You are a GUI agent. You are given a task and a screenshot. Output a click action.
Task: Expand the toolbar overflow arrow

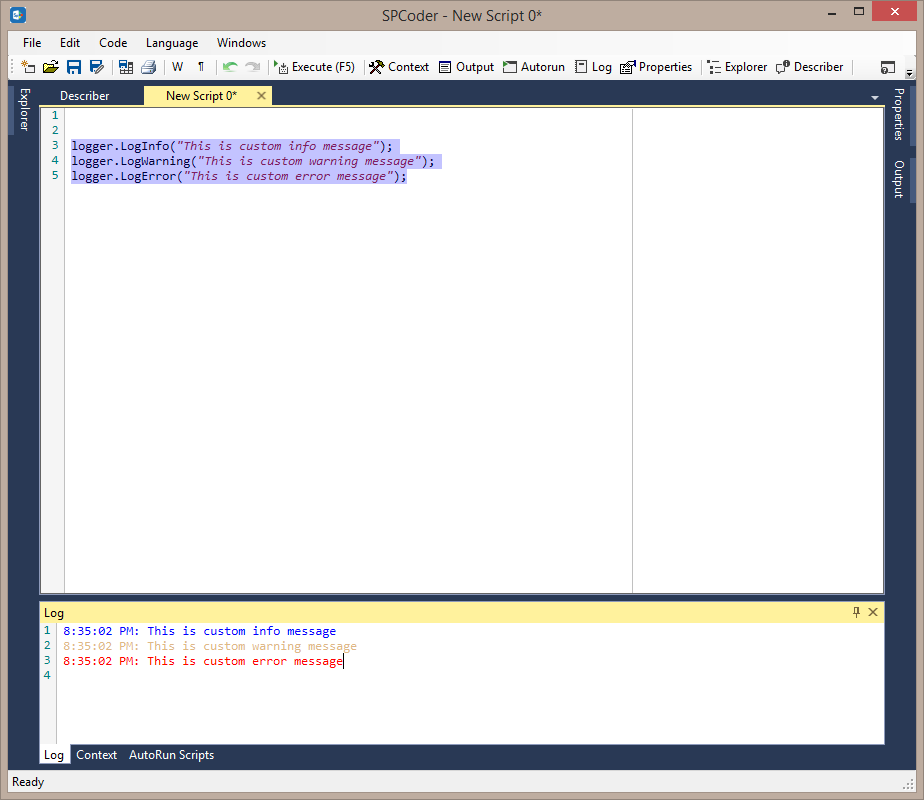(909, 73)
